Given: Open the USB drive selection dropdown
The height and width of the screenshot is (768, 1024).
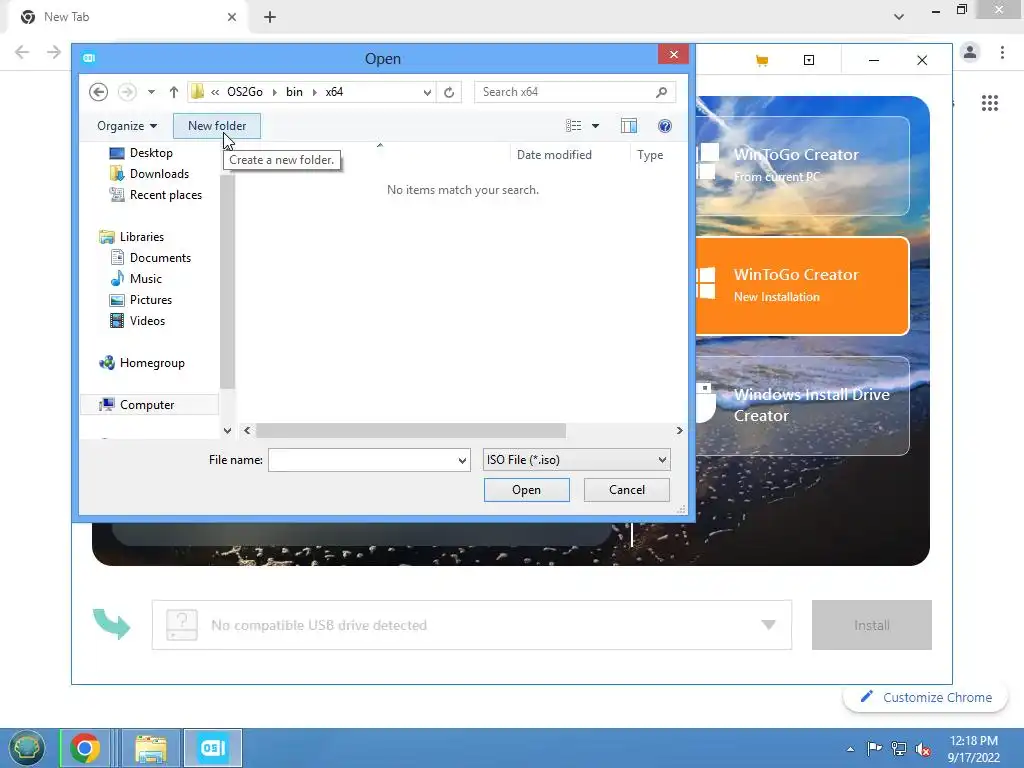Looking at the screenshot, I should pyautogui.click(x=769, y=625).
